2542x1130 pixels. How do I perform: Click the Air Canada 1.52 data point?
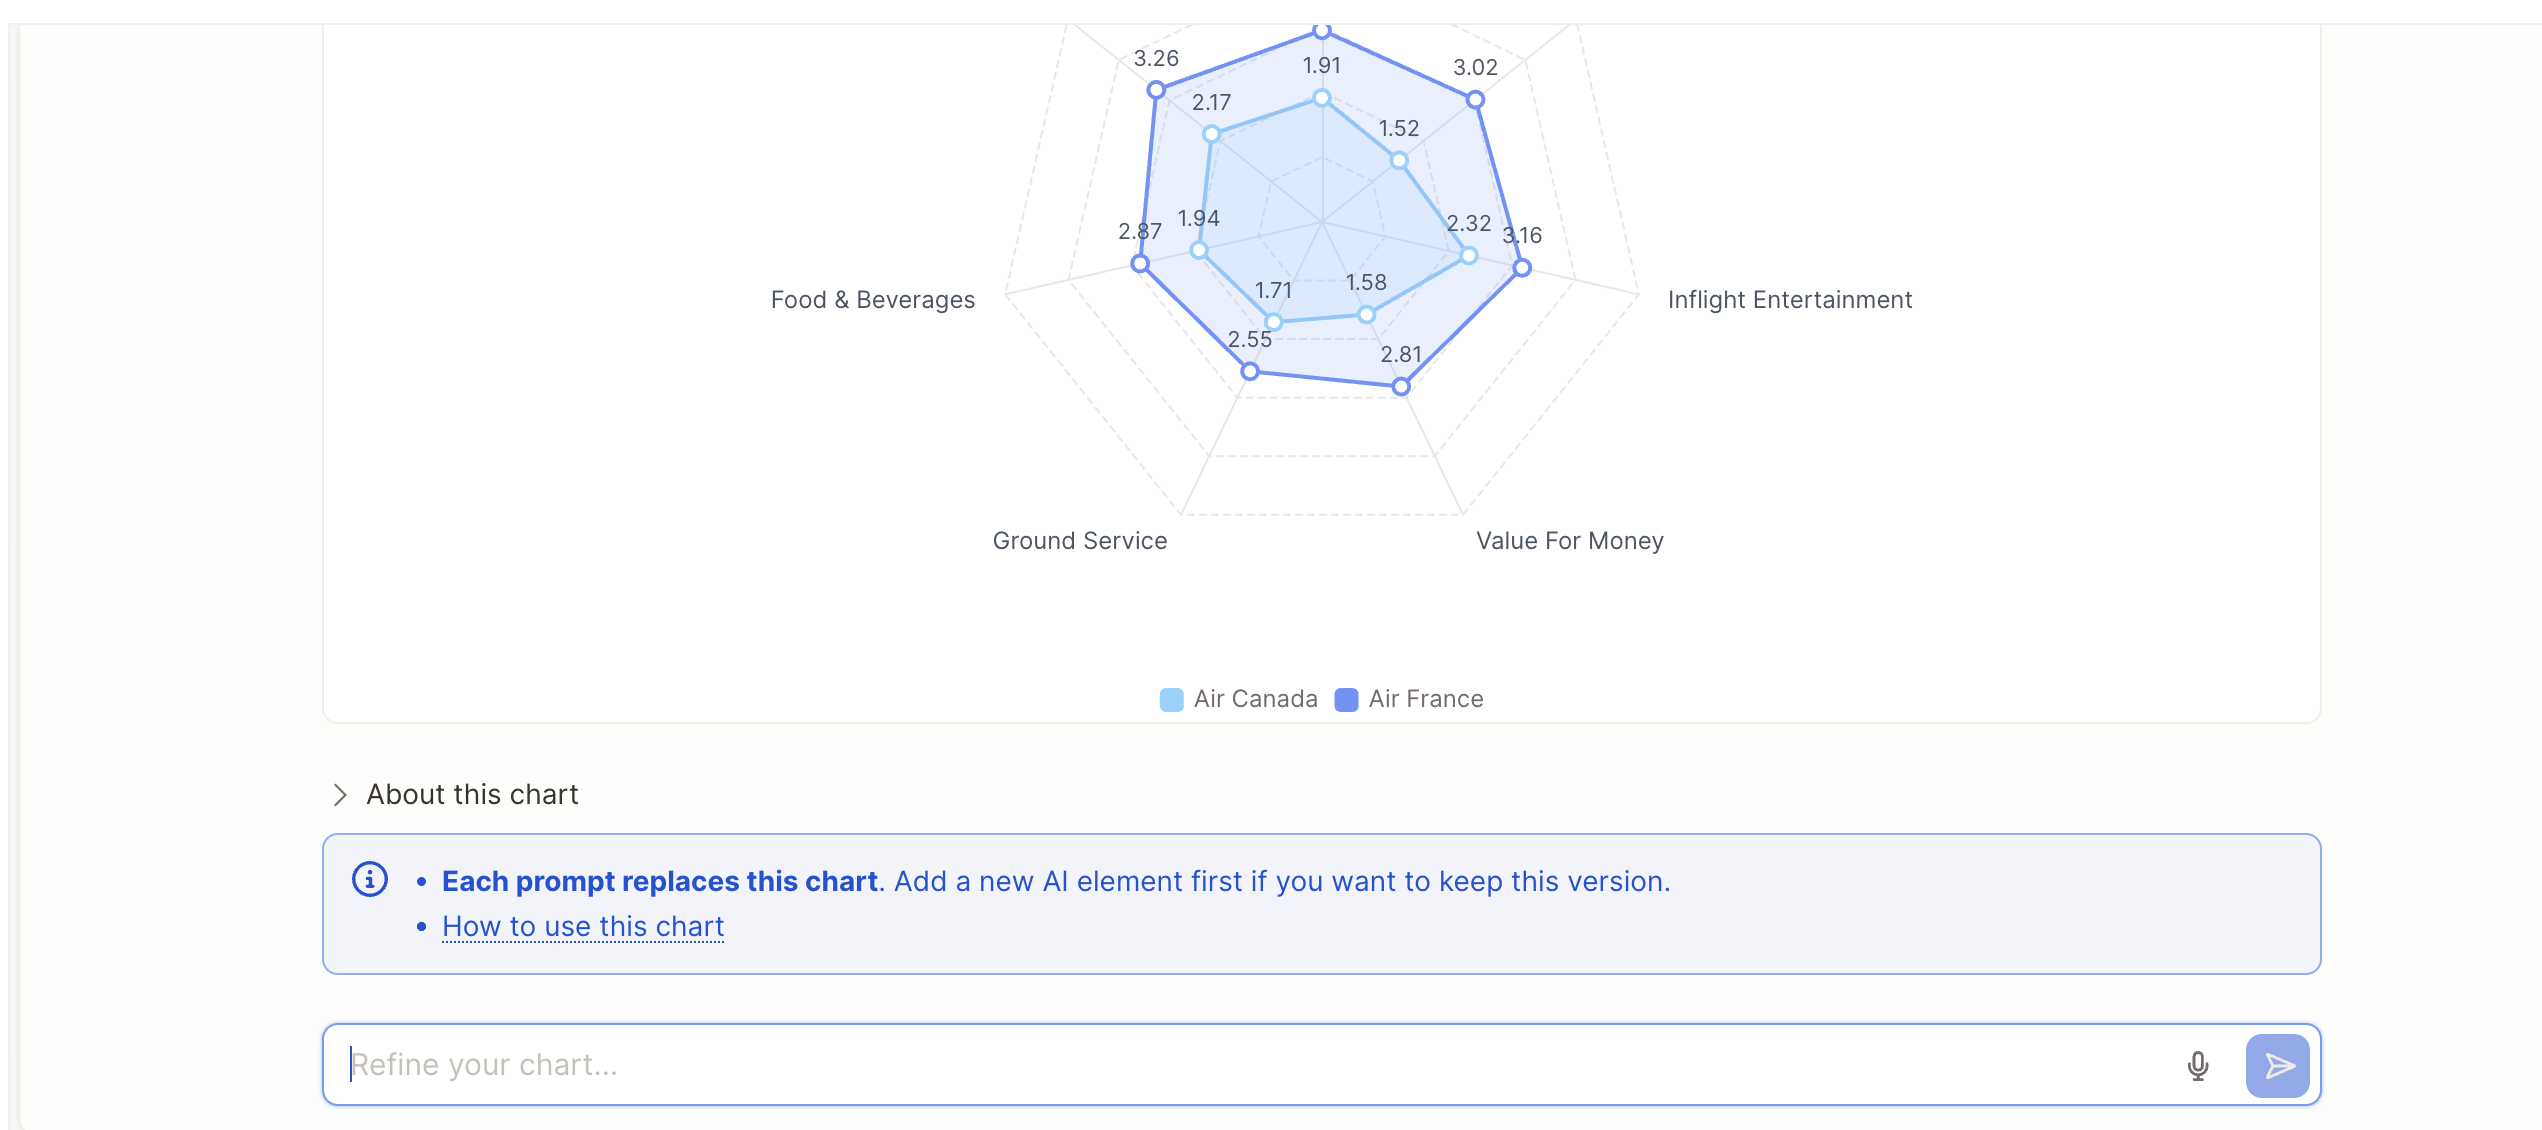click(x=1399, y=160)
